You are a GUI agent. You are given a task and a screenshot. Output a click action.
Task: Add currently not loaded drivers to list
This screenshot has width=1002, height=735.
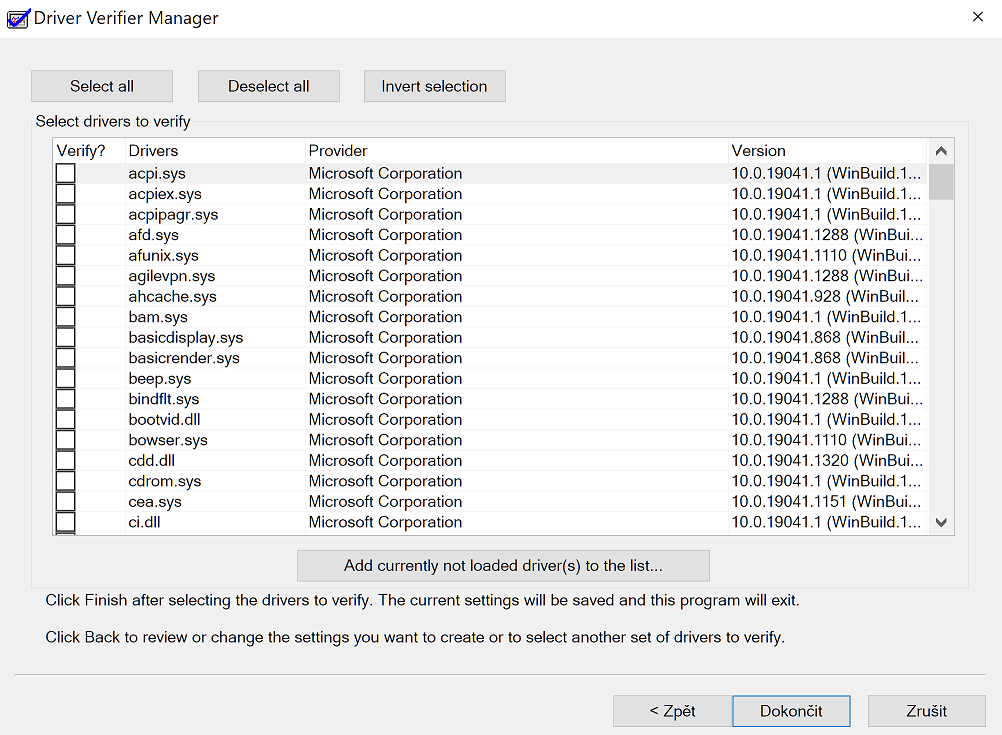tap(503, 565)
